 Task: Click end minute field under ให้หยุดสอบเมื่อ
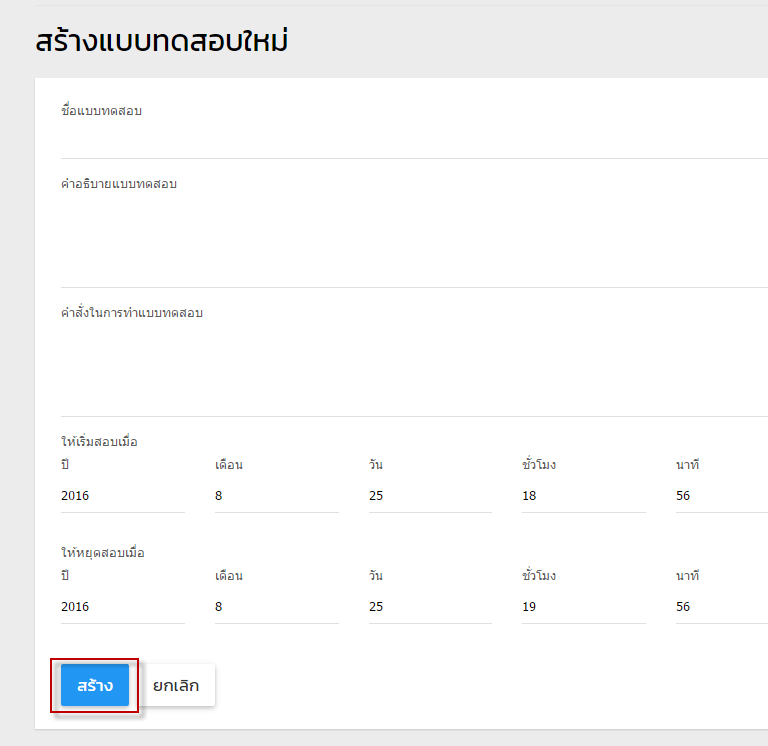point(722,607)
